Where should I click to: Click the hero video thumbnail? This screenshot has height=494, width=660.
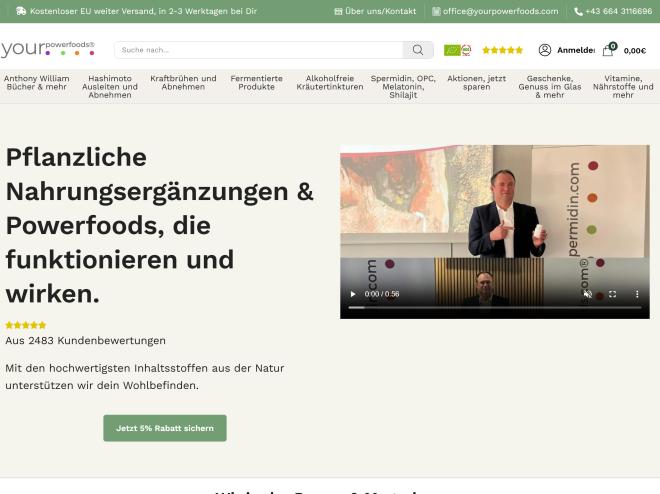495,232
